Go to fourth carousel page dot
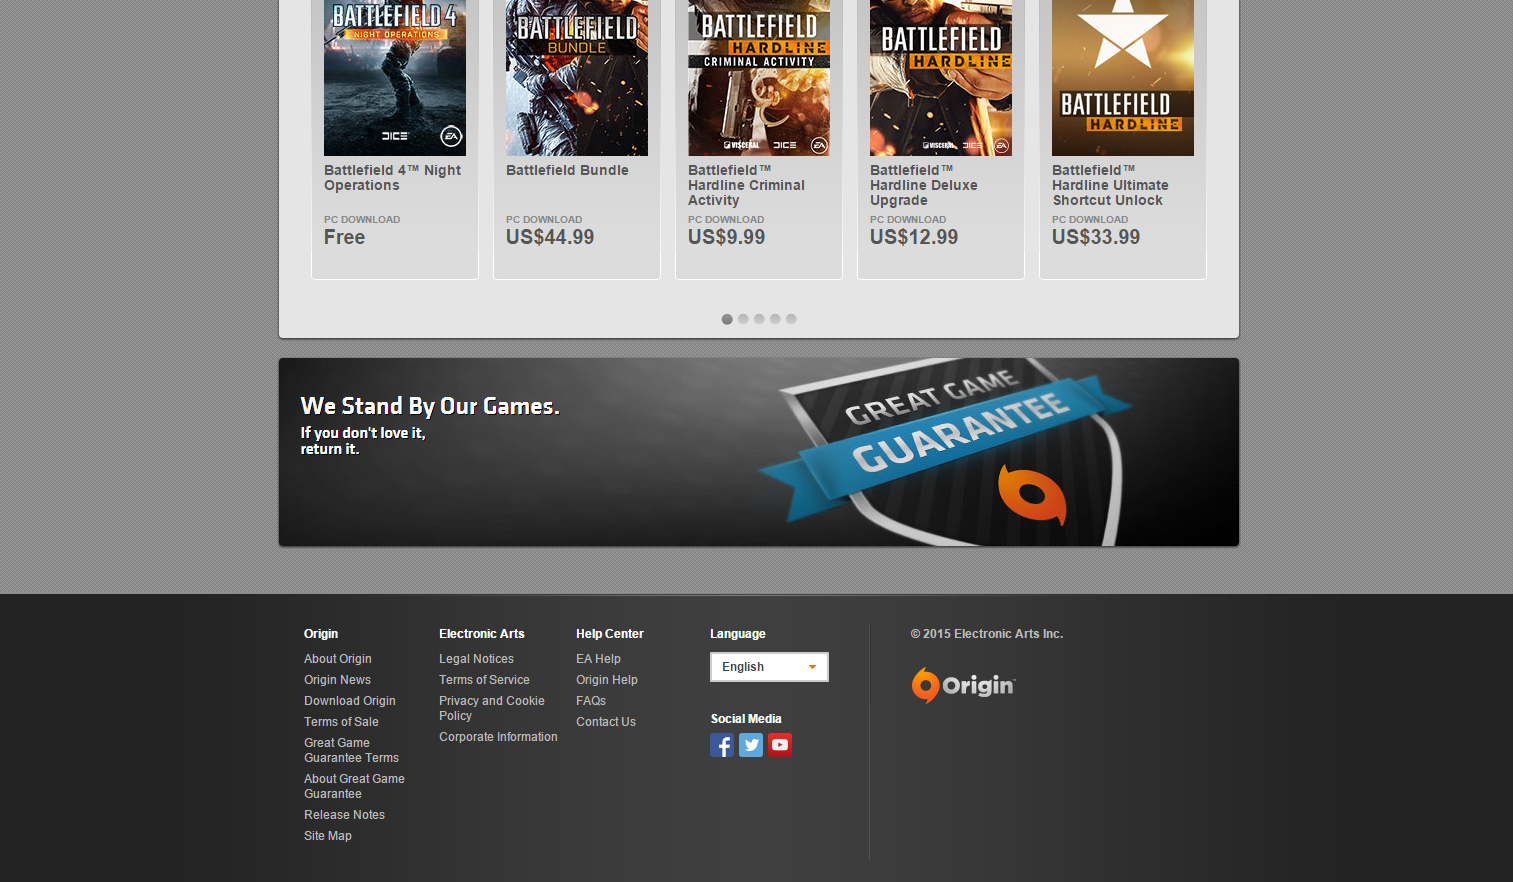 775,319
